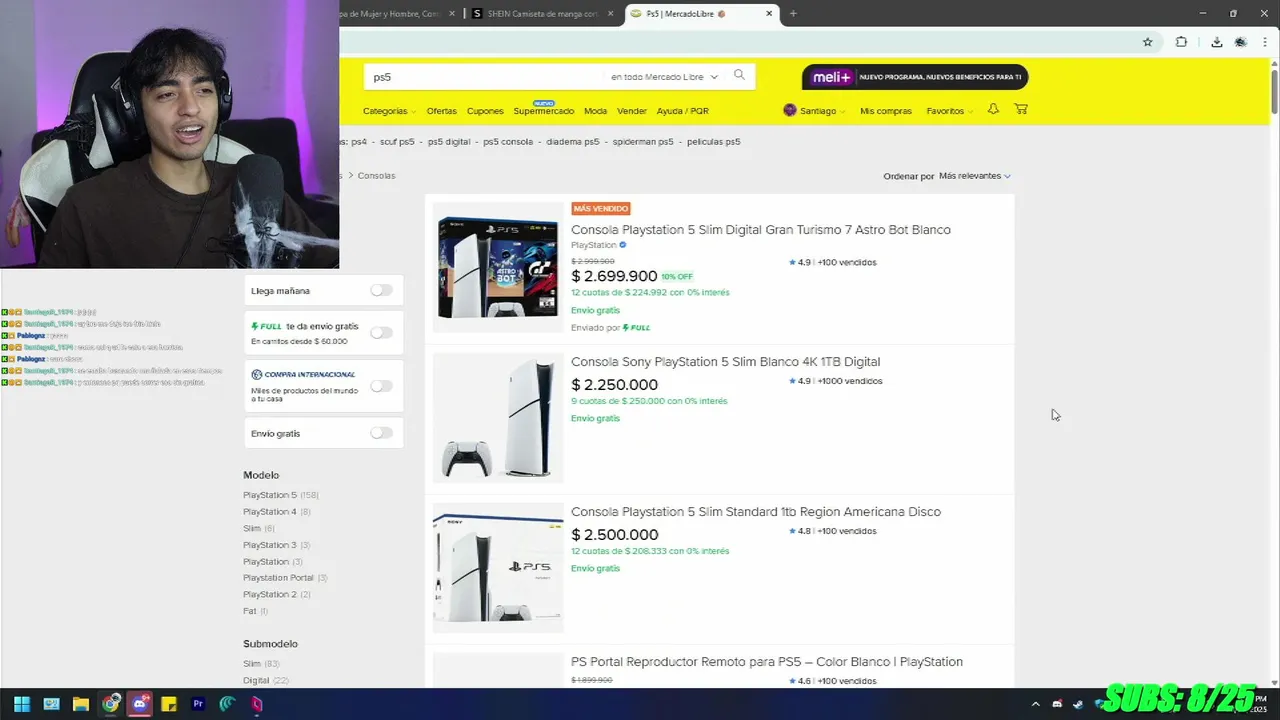Open PS5 Slim Standard Region Americana listing
This screenshot has width=1280, height=720.
coord(756,512)
